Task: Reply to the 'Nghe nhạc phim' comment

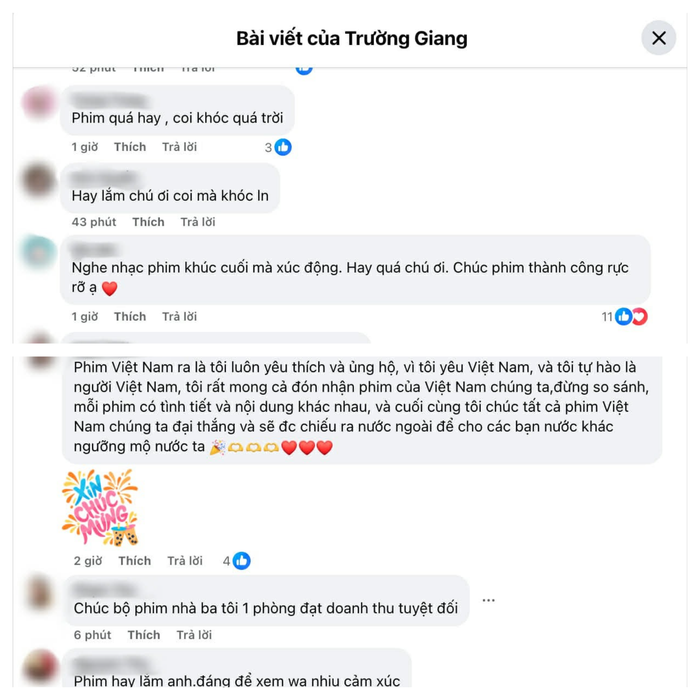Action: (x=179, y=317)
